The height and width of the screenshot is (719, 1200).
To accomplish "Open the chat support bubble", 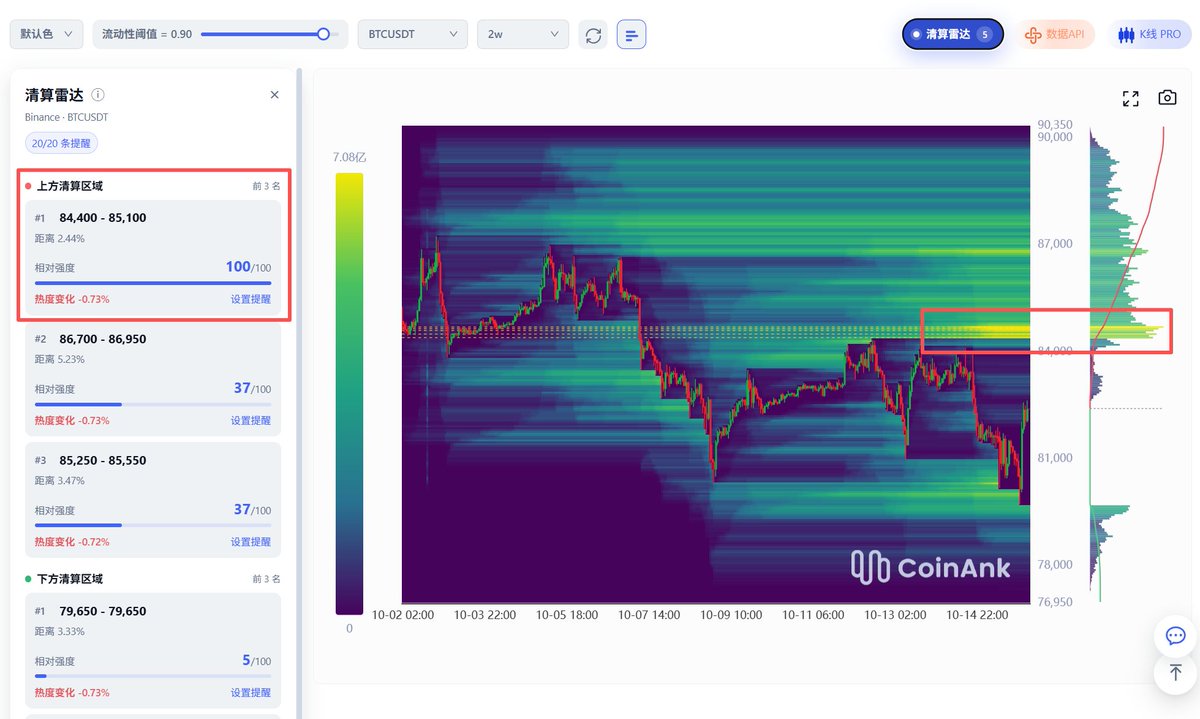I will pyautogui.click(x=1176, y=636).
